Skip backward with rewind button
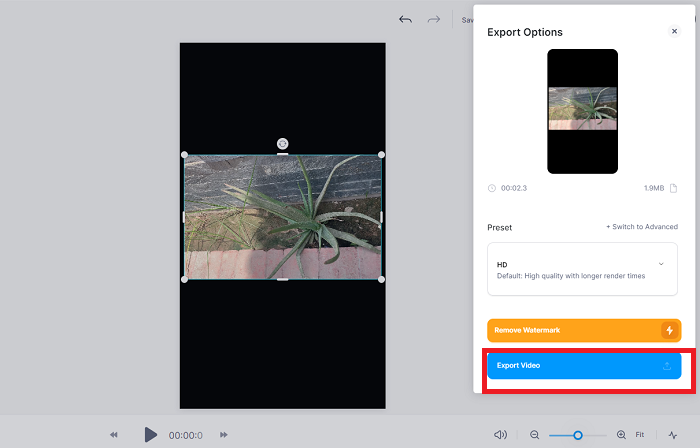The width and height of the screenshot is (700, 448). coord(114,435)
